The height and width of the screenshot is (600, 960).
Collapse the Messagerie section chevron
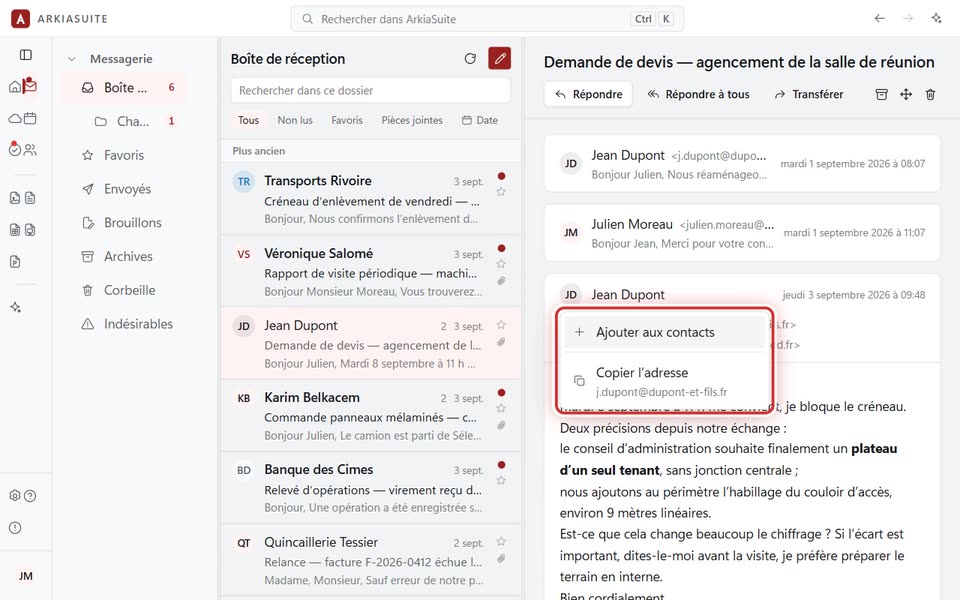(72, 59)
